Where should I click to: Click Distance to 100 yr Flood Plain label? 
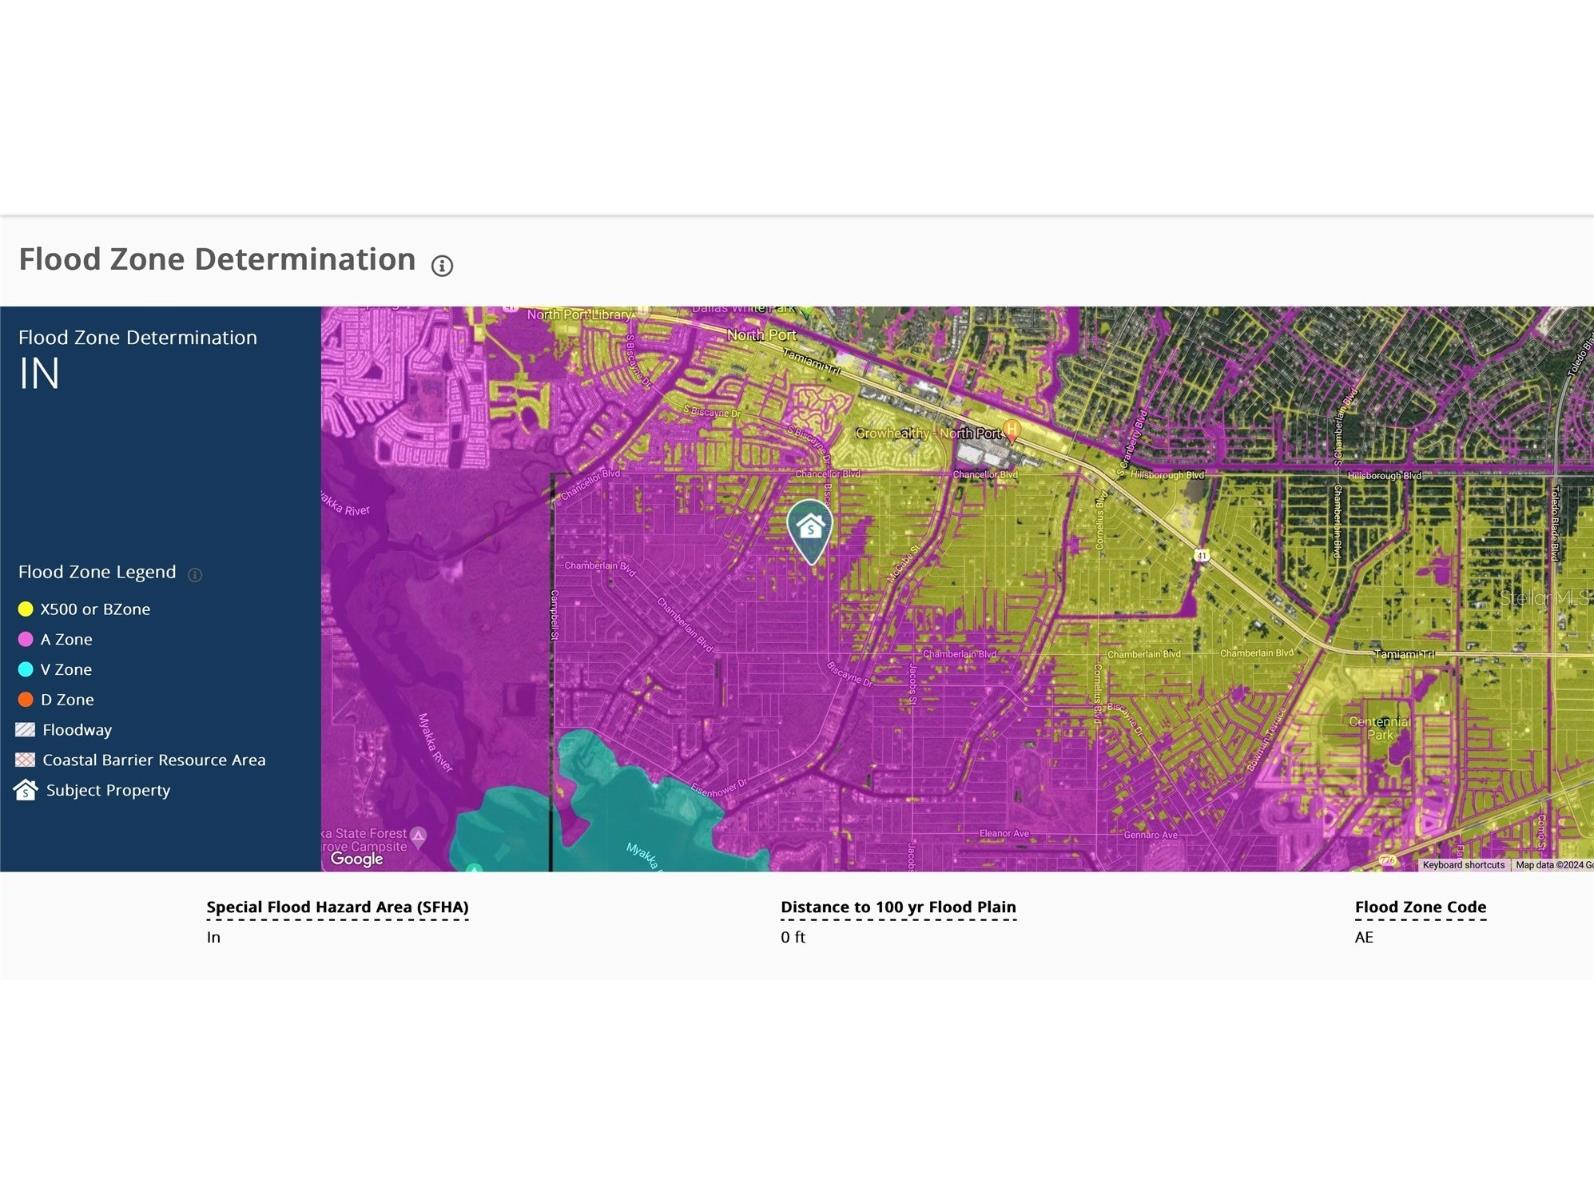pyautogui.click(x=898, y=907)
